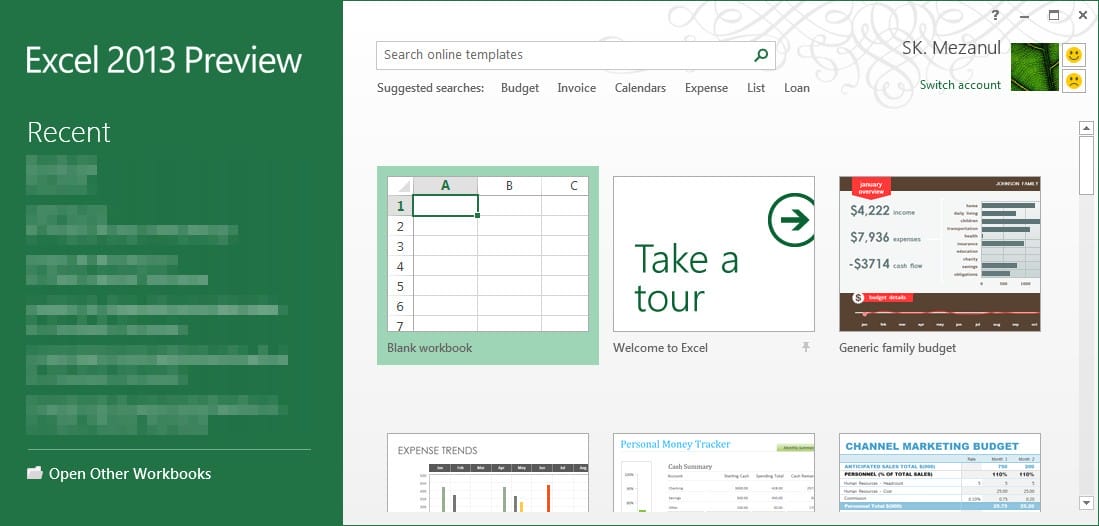The width and height of the screenshot is (1099, 526).
Task: Click the green leaf account picture
Action: (1035, 67)
